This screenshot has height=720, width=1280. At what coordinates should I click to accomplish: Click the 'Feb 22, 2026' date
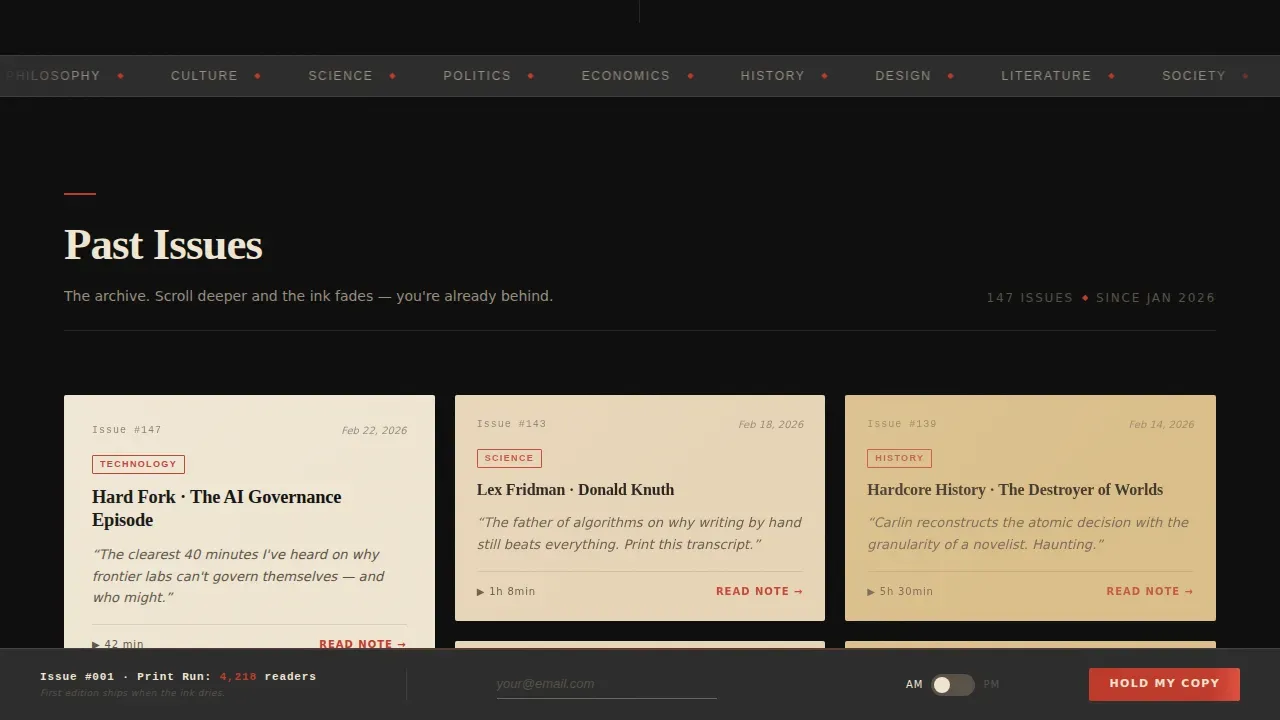(x=374, y=431)
